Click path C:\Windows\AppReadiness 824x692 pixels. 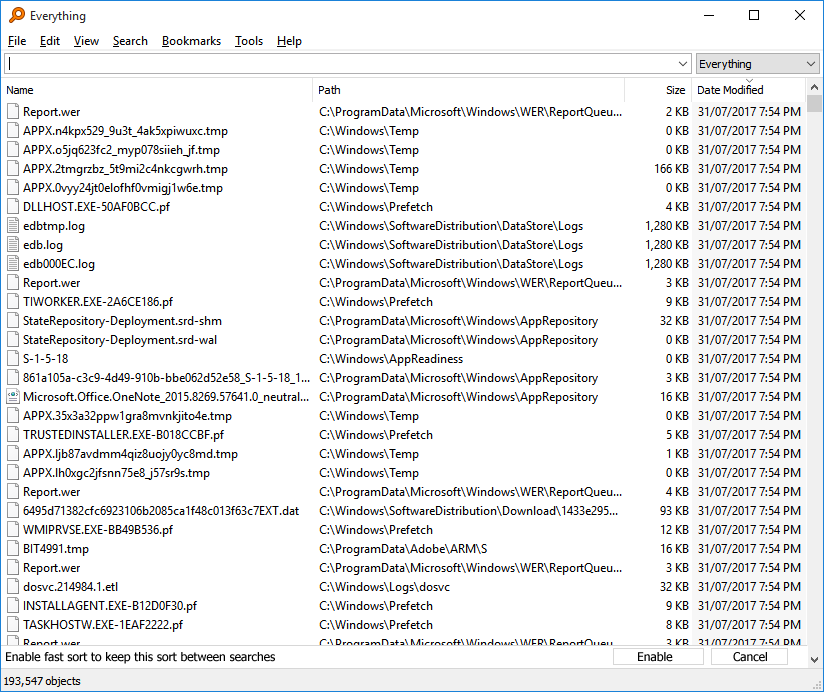click(391, 359)
